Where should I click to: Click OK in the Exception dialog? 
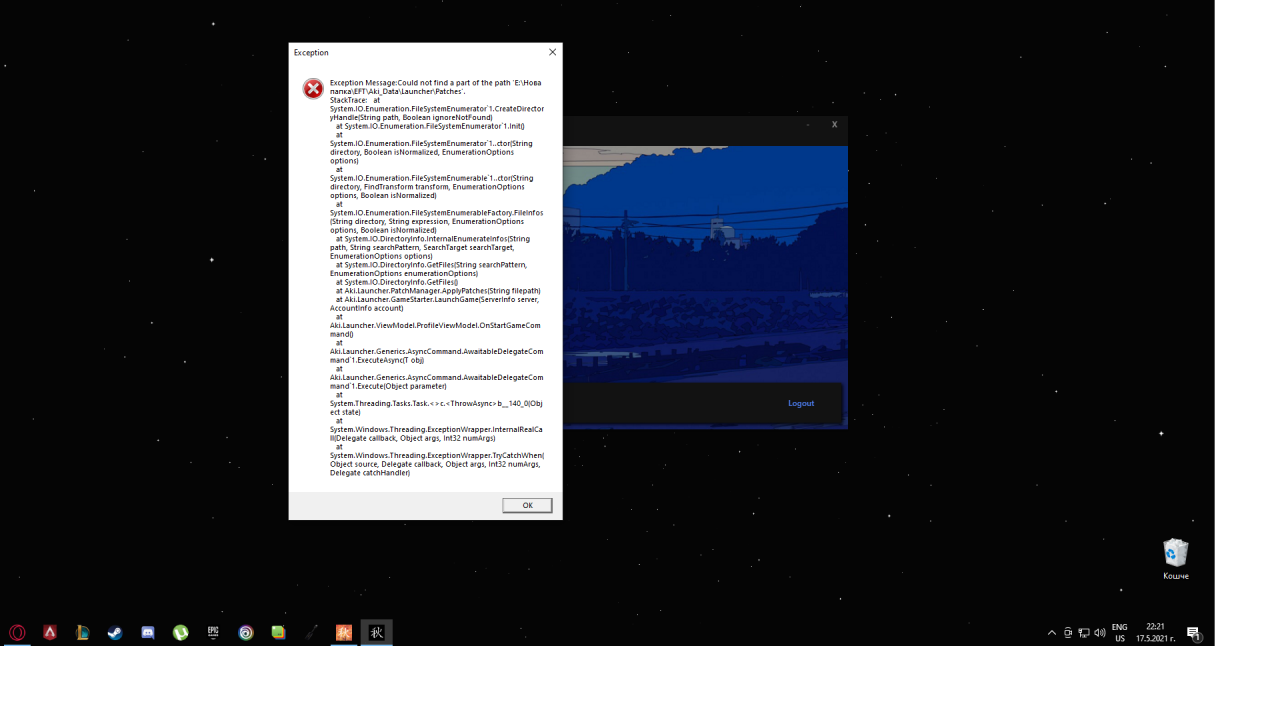(x=527, y=505)
